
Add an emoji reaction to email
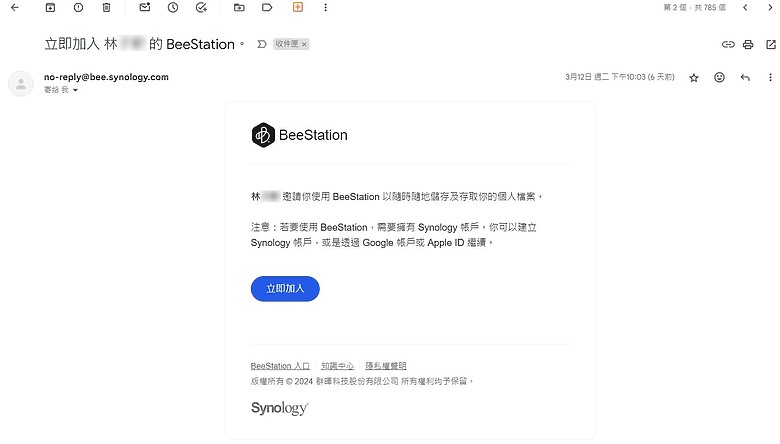pyautogui.click(x=719, y=77)
